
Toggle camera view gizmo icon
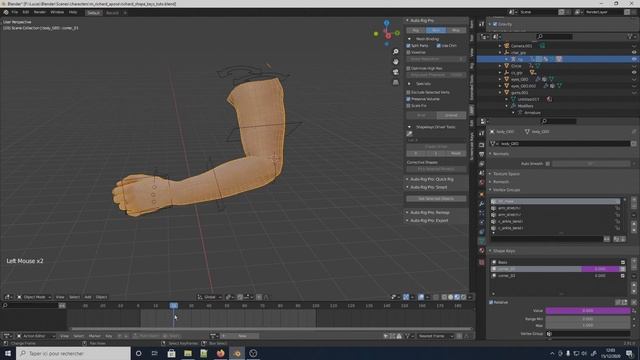point(395,72)
